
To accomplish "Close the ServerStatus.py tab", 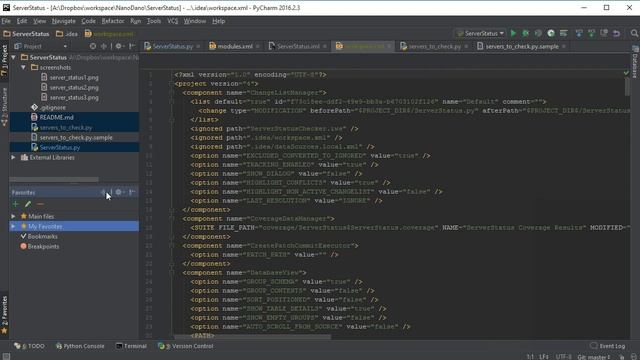I will pyautogui.click(x=198, y=47).
